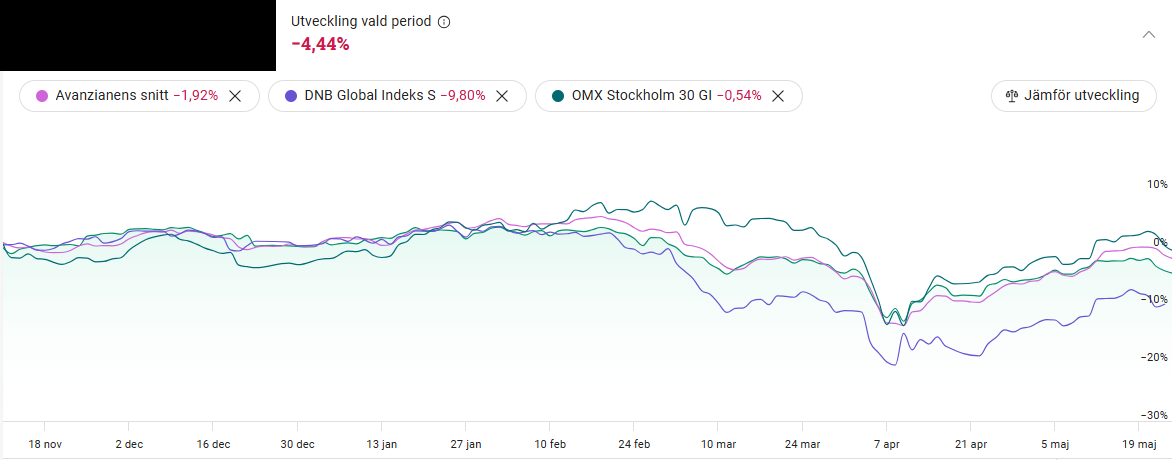Viewport: 1172px width, 460px height.
Task: Click the -4,44% period development value
Action: pos(320,44)
